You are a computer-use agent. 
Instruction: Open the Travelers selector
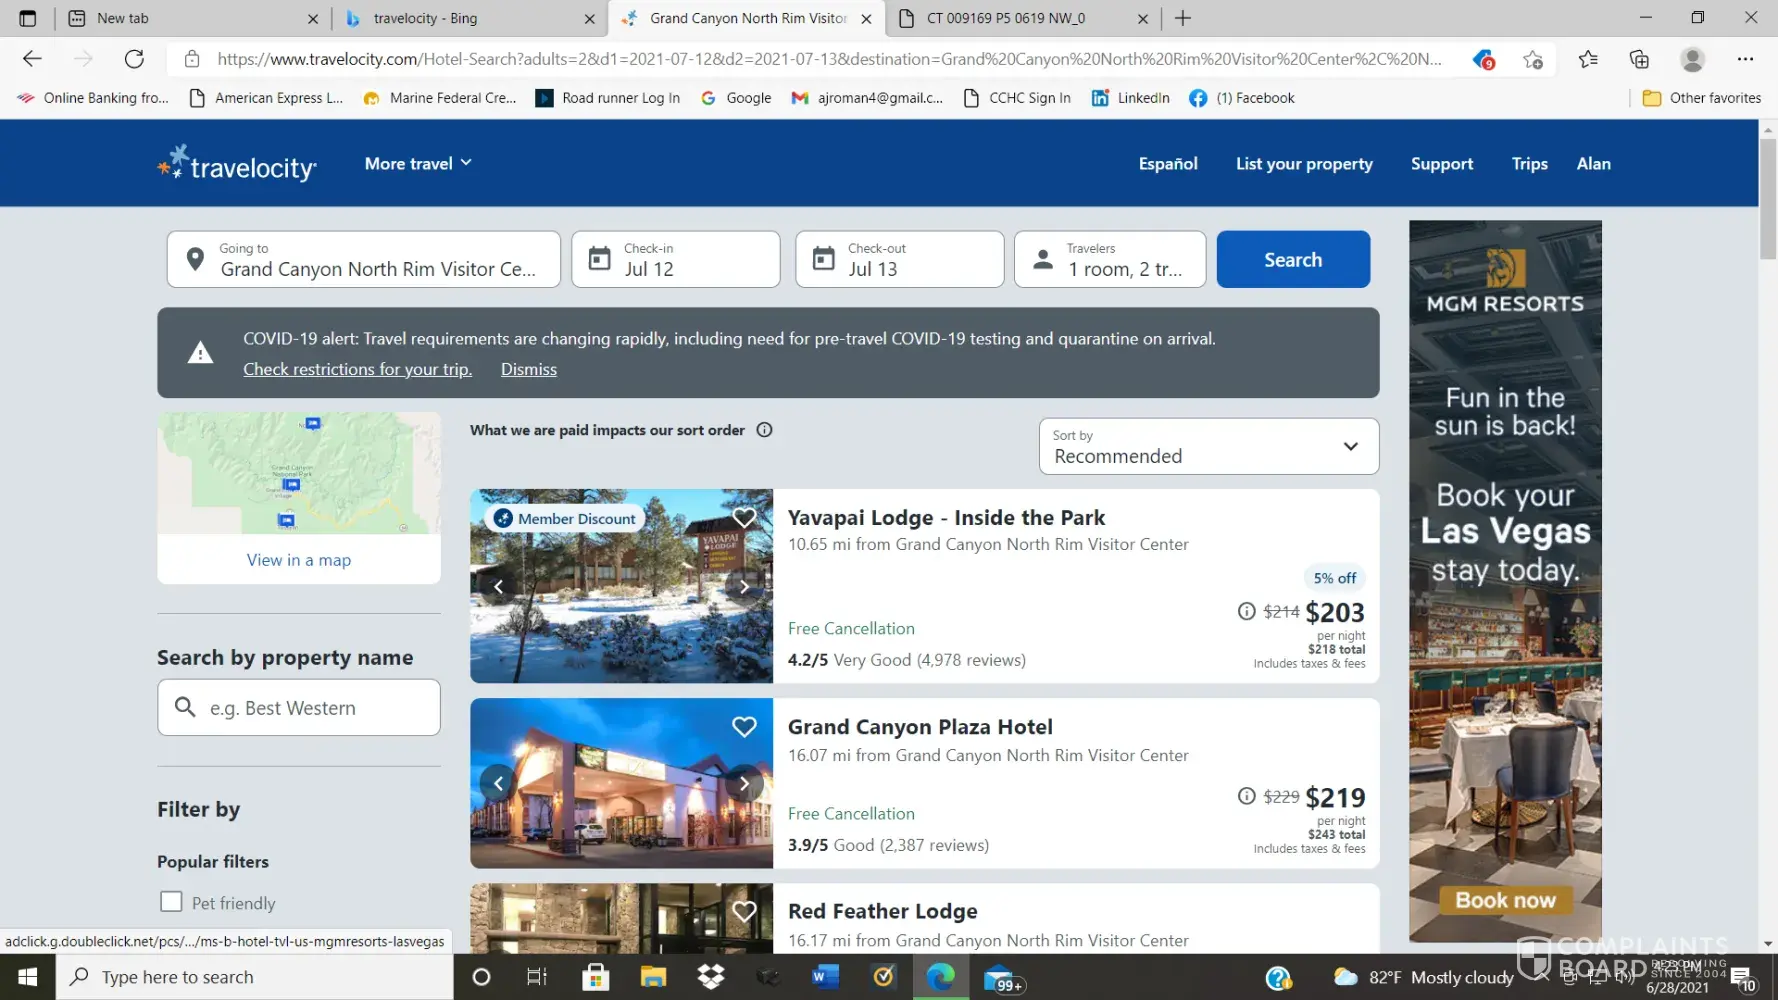pos(1110,260)
